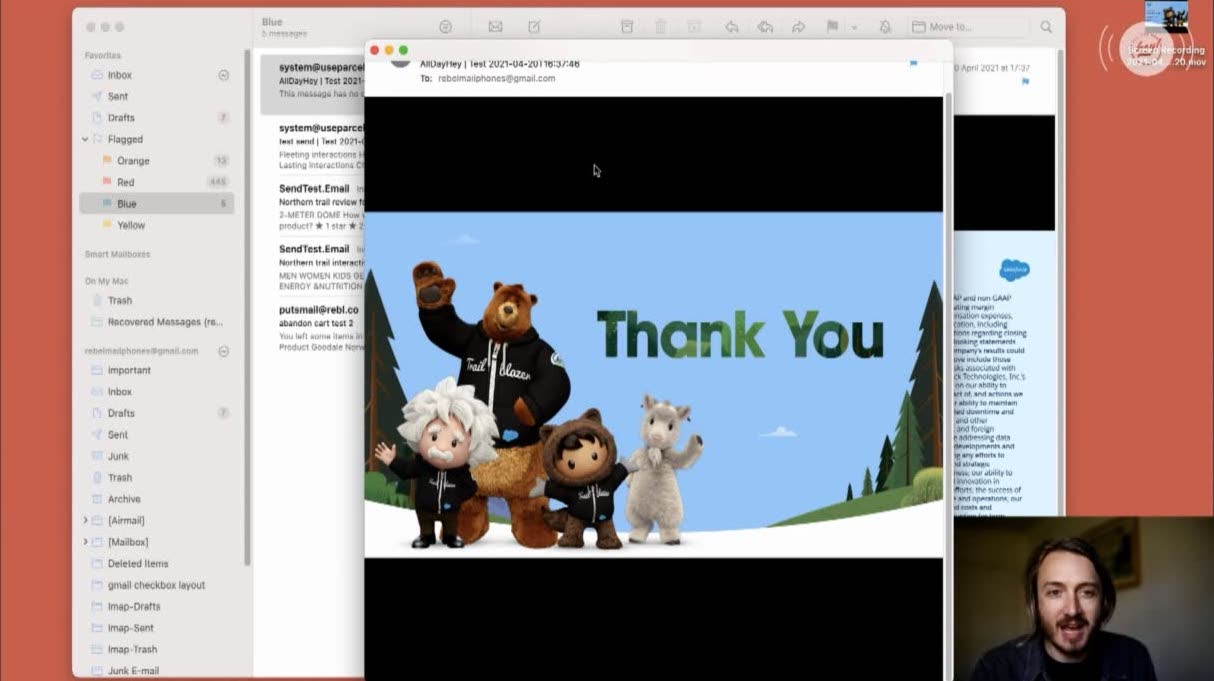Click the Salesforce cloud logo in preview pane
This screenshot has width=1214, height=681.
pyautogui.click(x=1014, y=270)
